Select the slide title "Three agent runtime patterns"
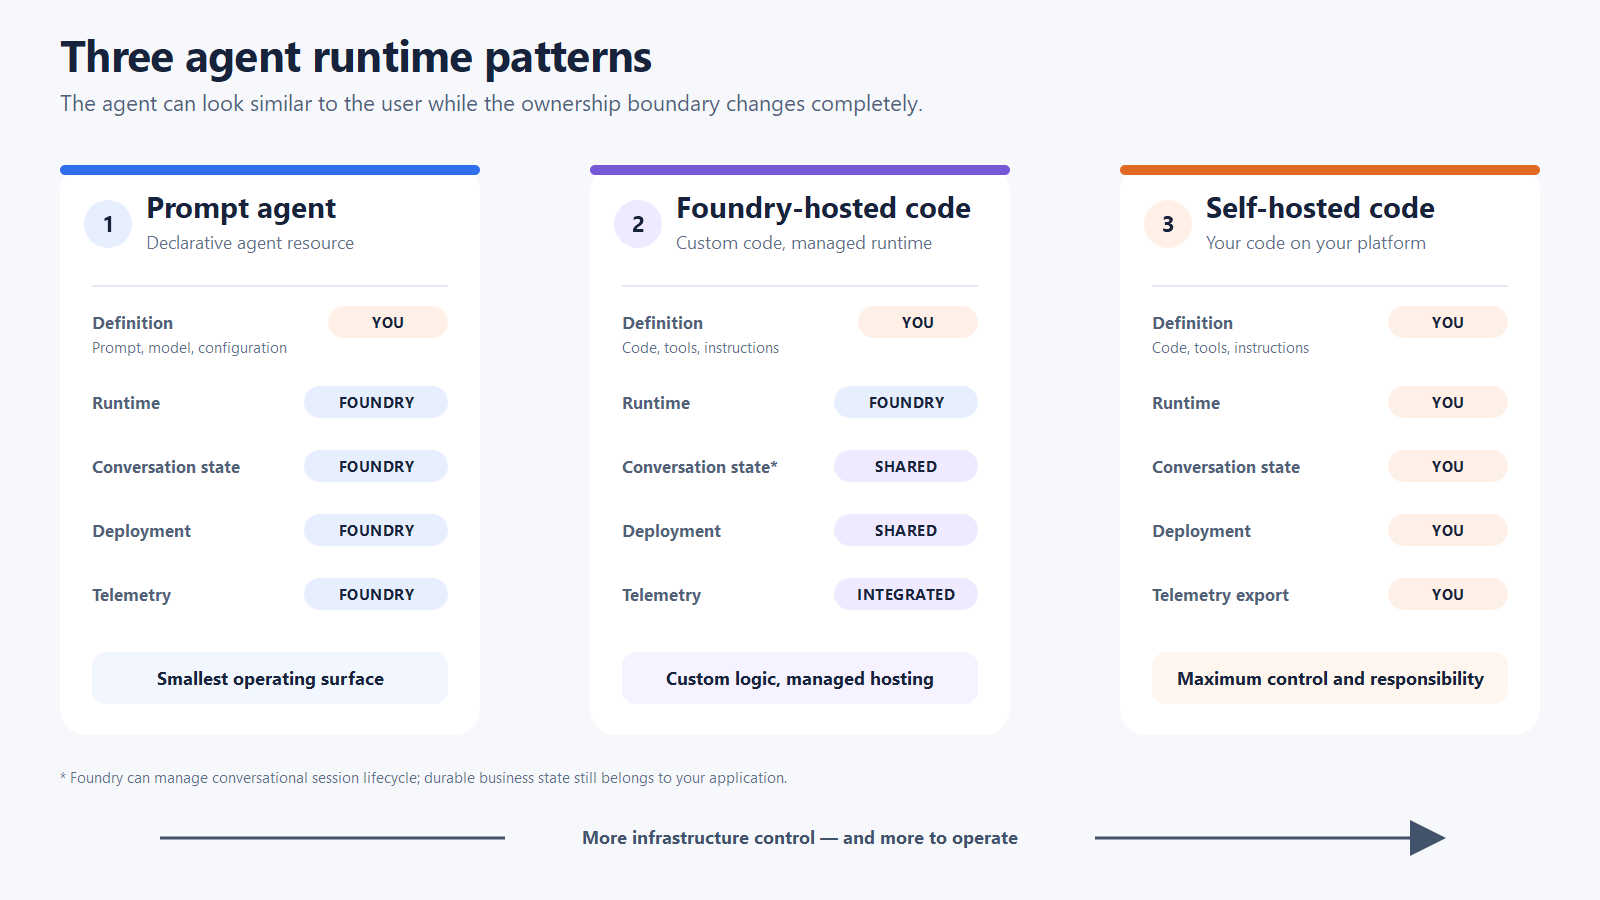This screenshot has height=900, width=1600. [356, 57]
